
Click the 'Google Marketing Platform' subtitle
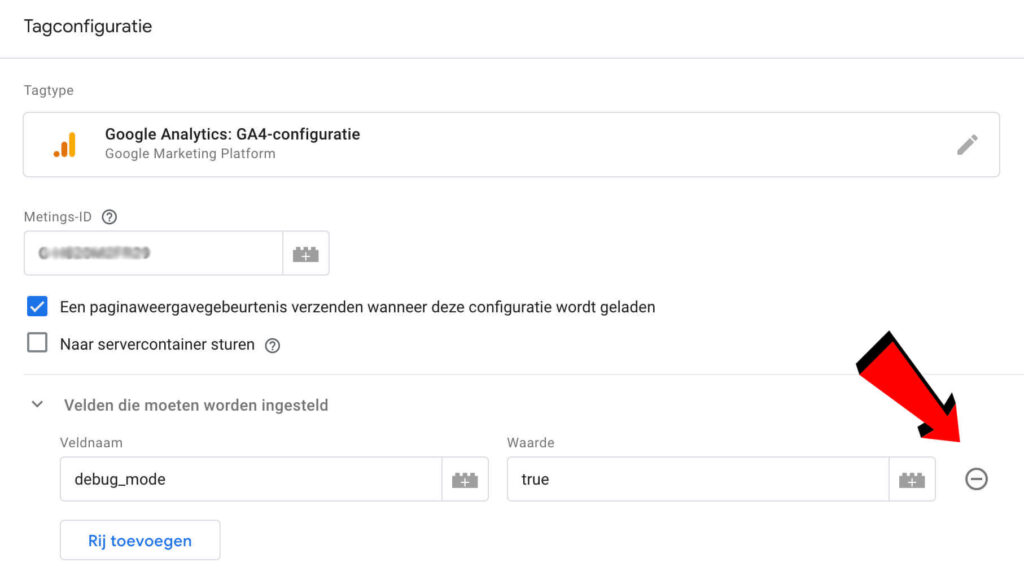[190, 154]
